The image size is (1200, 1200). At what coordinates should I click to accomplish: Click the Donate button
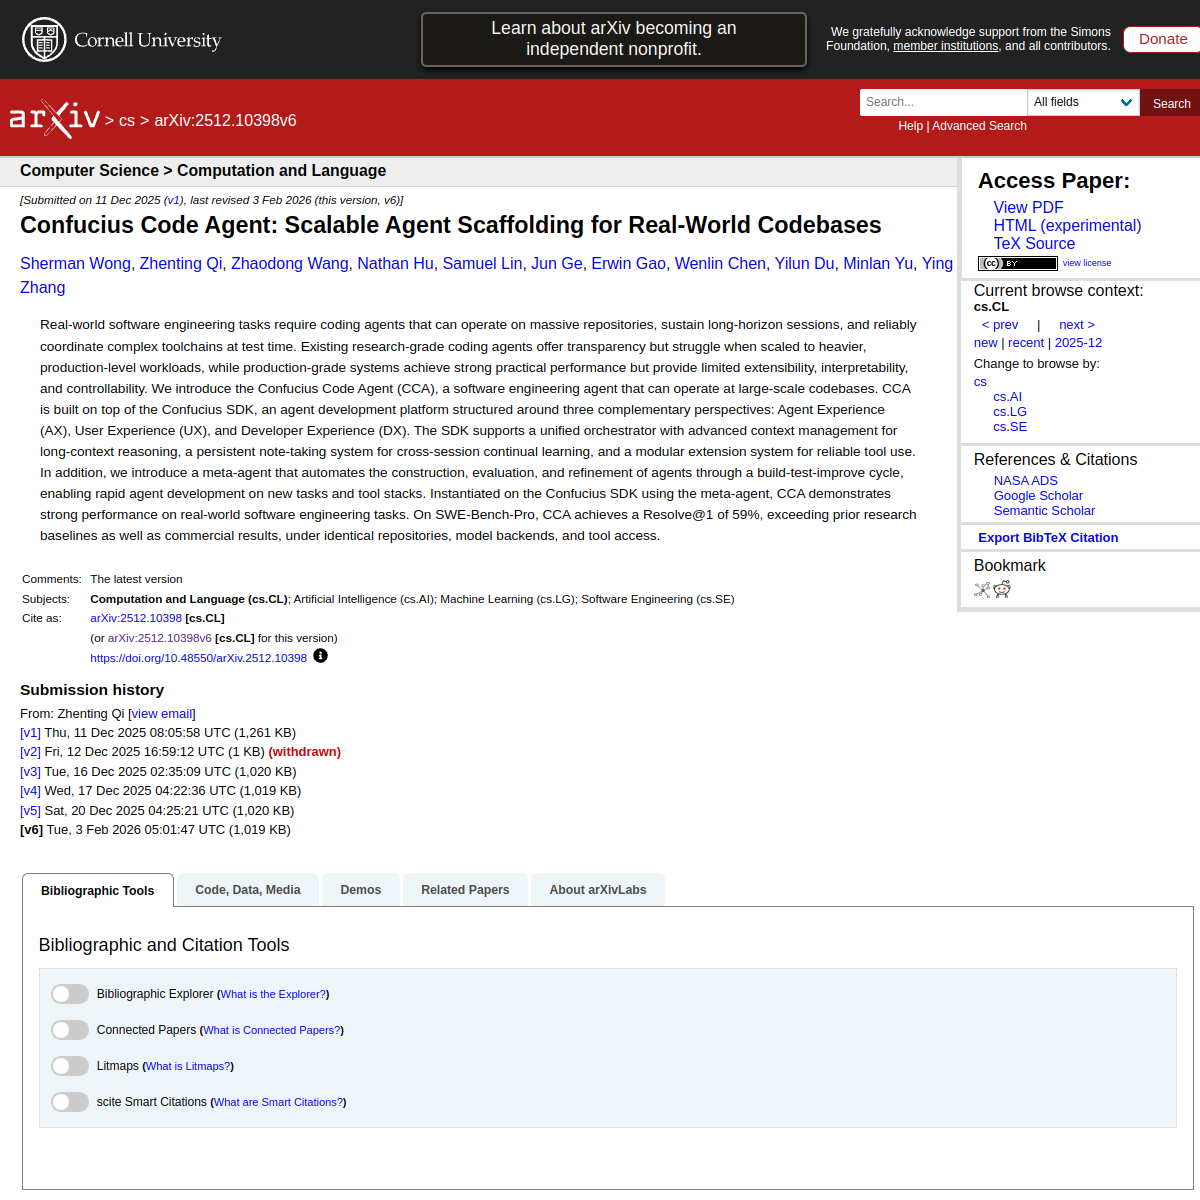(1163, 39)
